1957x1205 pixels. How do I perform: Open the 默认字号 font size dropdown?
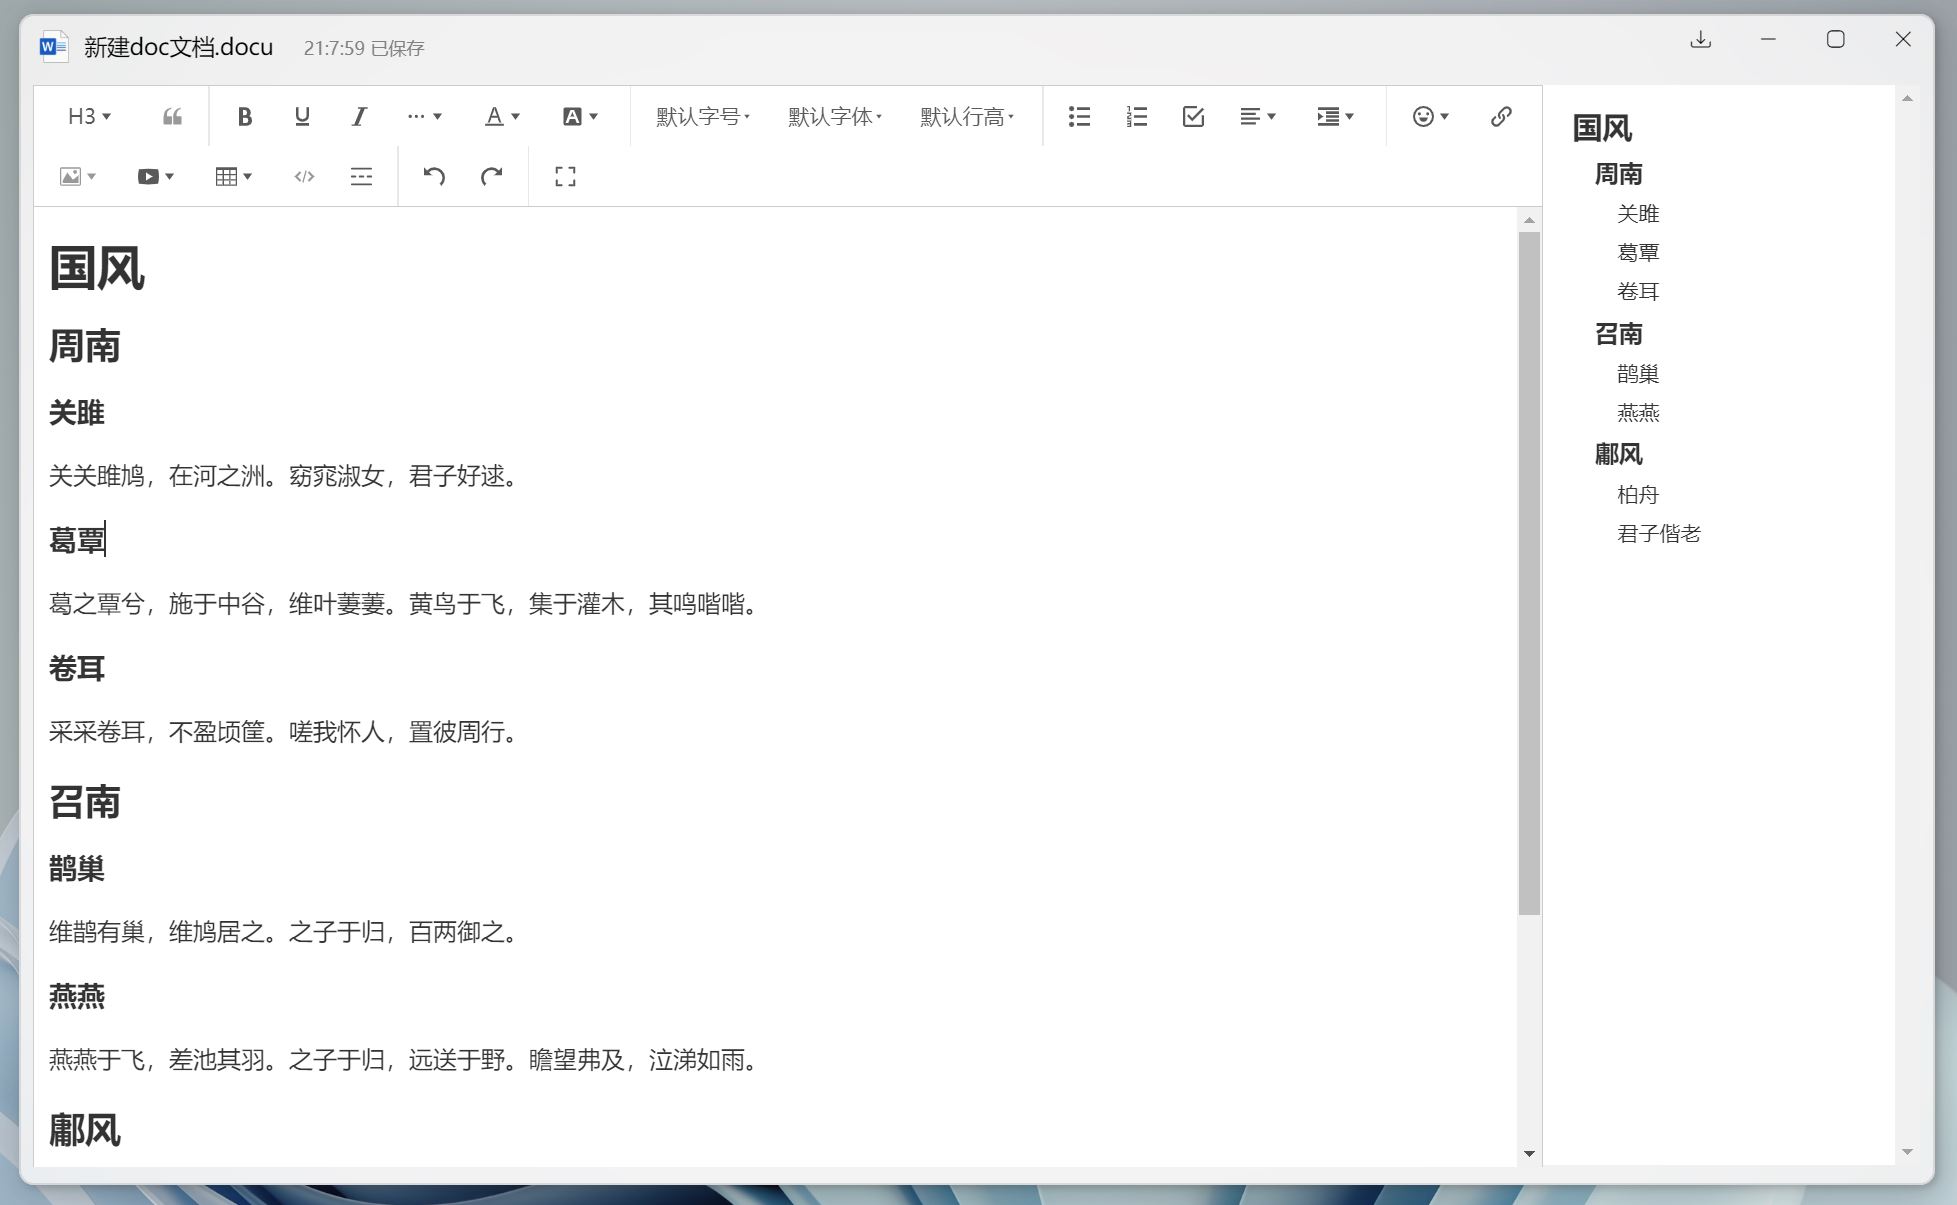tap(701, 116)
